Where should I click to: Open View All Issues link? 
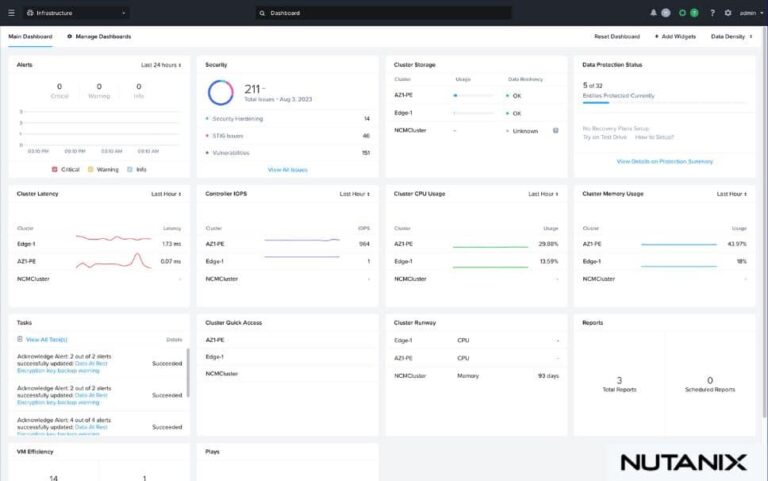tap(288, 169)
